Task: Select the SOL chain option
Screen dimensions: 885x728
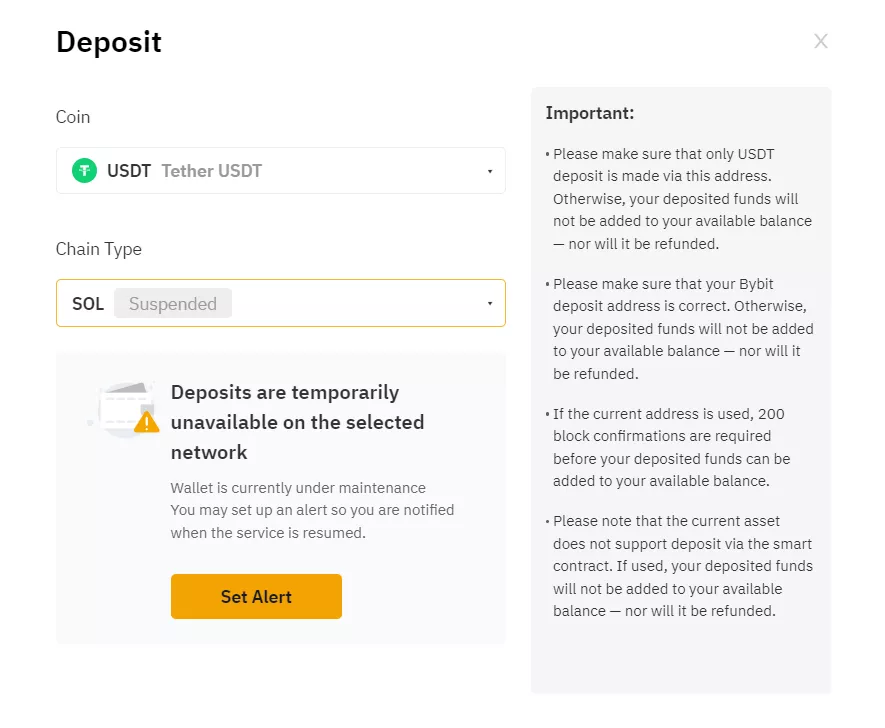Action: point(87,303)
